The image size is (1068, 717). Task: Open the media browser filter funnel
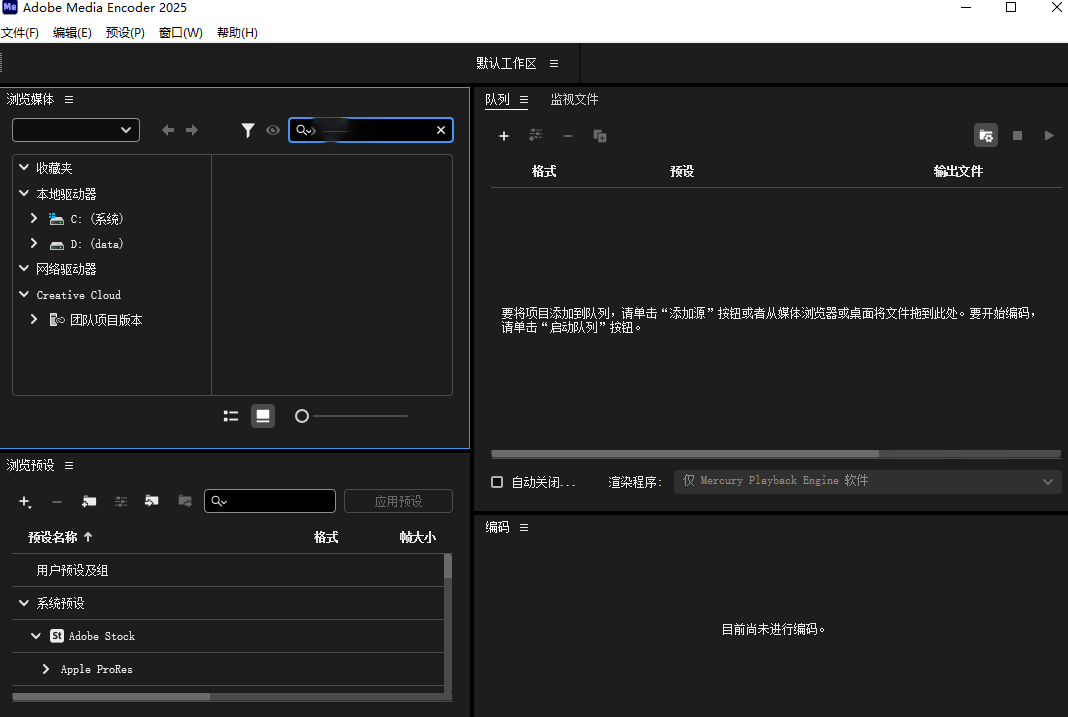click(x=248, y=130)
